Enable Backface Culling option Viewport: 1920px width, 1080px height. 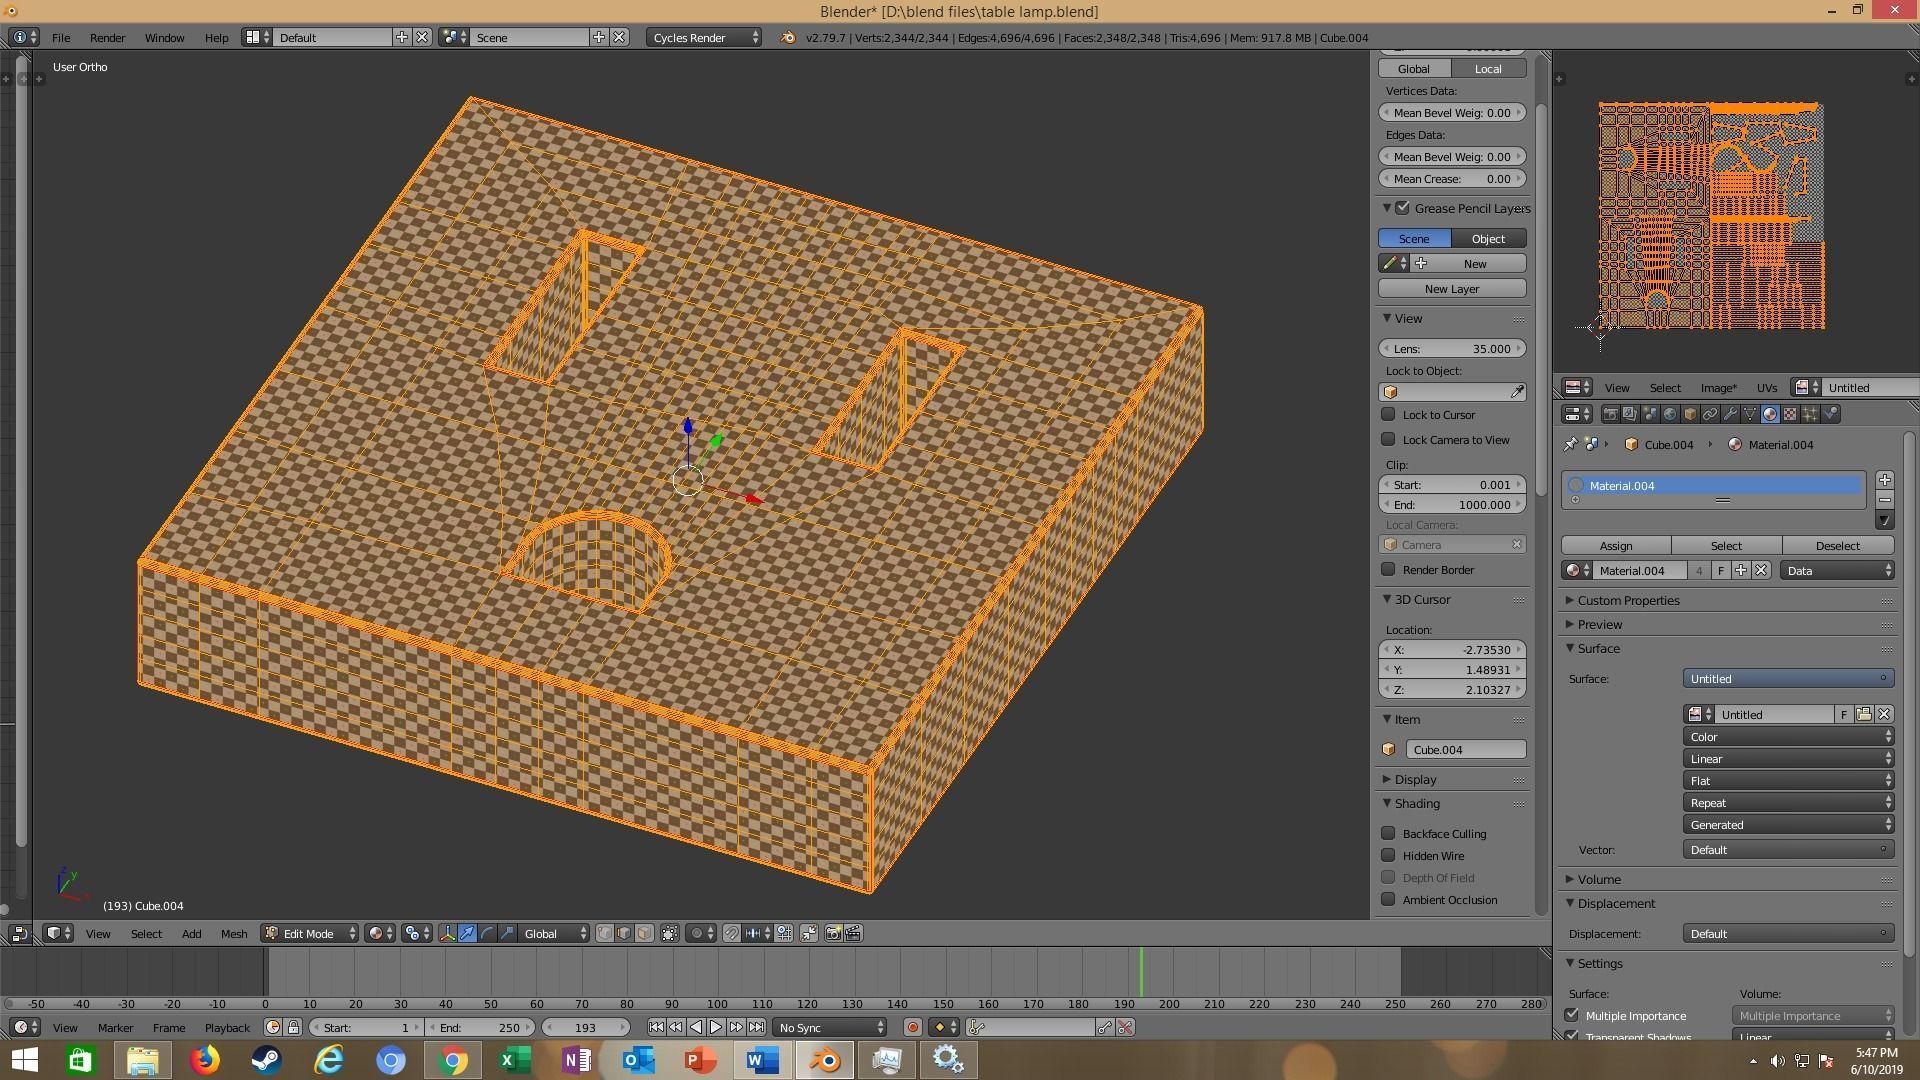pos(1388,833)
